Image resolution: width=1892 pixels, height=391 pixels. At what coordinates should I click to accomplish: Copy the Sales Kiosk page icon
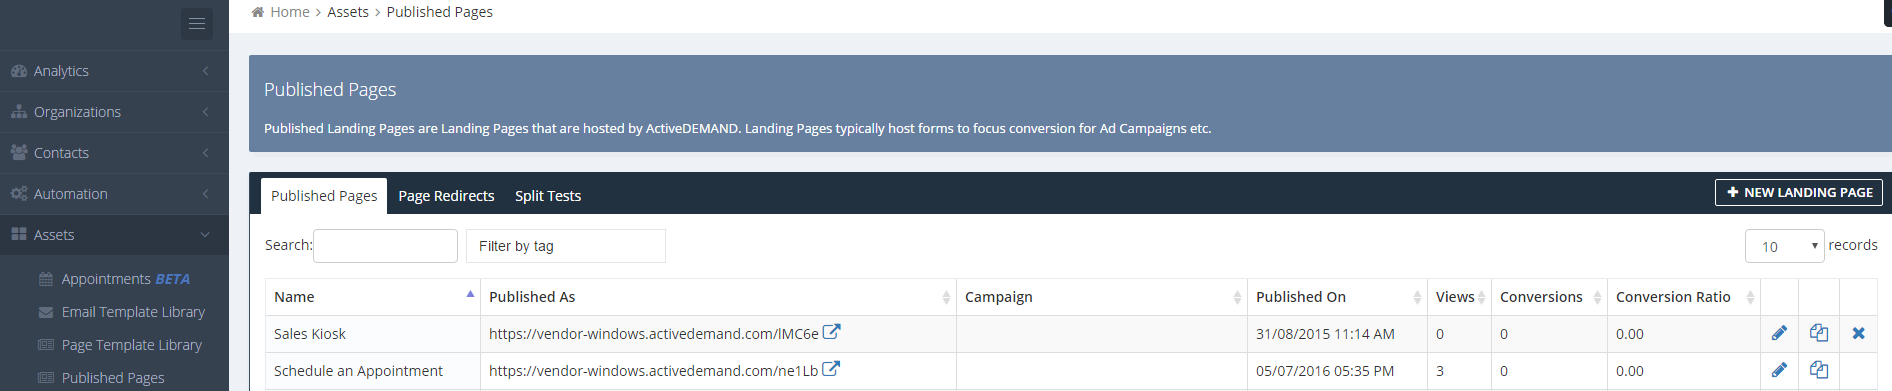pyautogui.click(x=1819, y=333)
